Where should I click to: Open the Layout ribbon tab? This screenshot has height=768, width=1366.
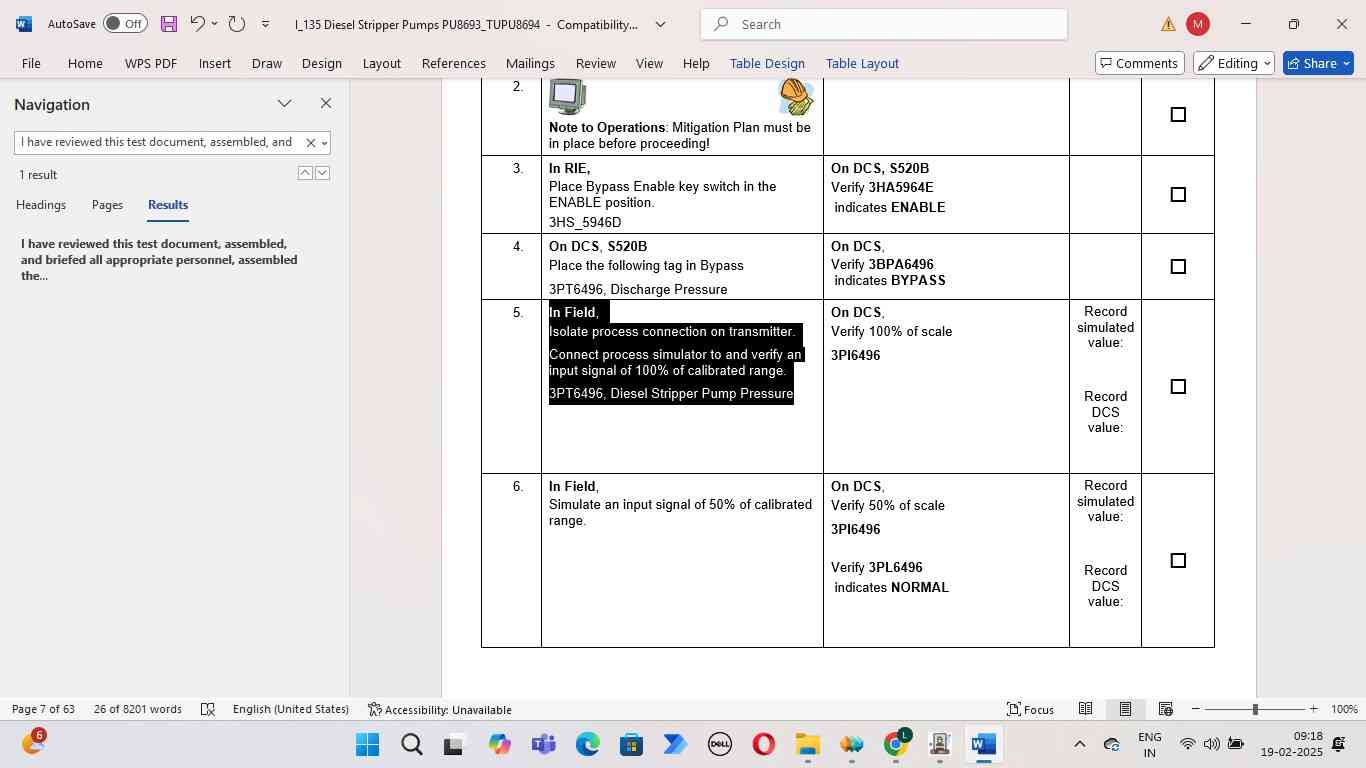tap(381, 63)
